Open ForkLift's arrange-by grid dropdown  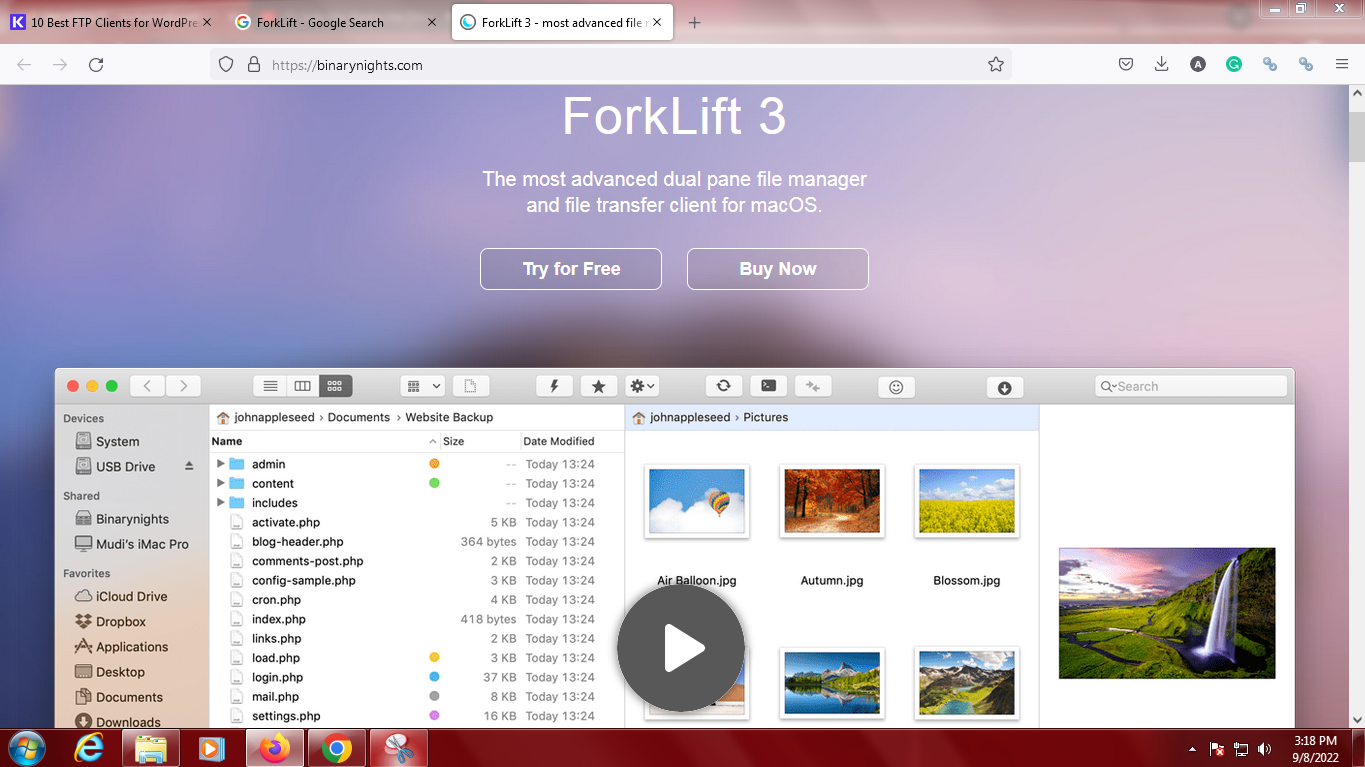tap(422, 386)
